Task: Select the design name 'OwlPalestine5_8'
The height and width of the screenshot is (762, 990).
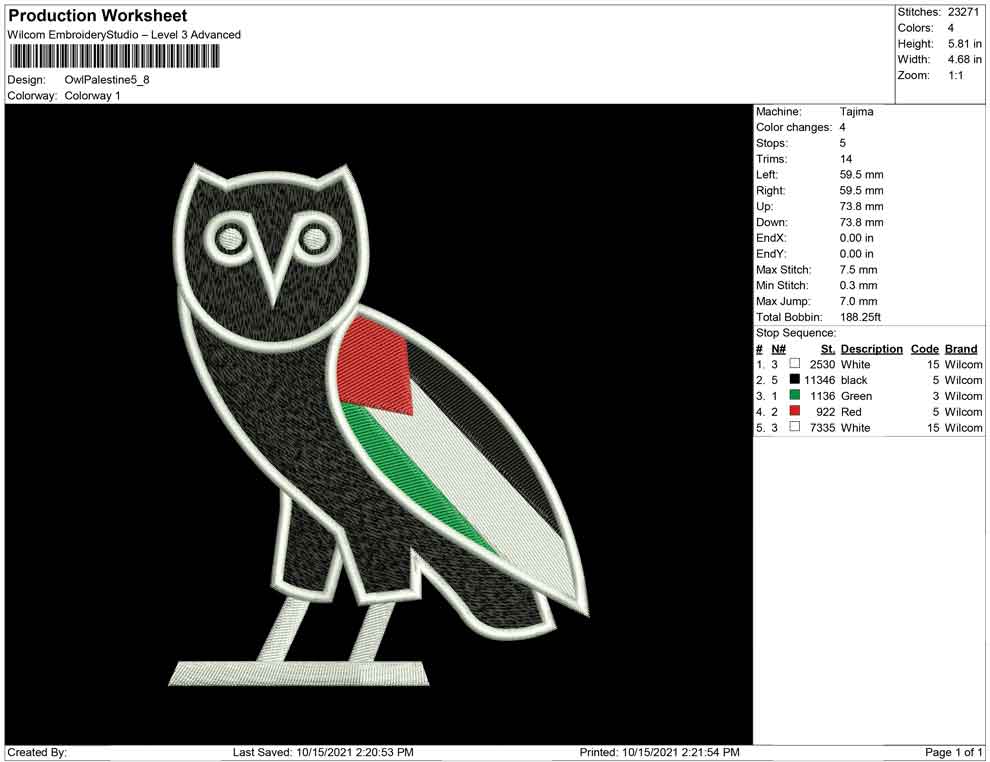Action: pyautogui.click(x=107, y=80)
